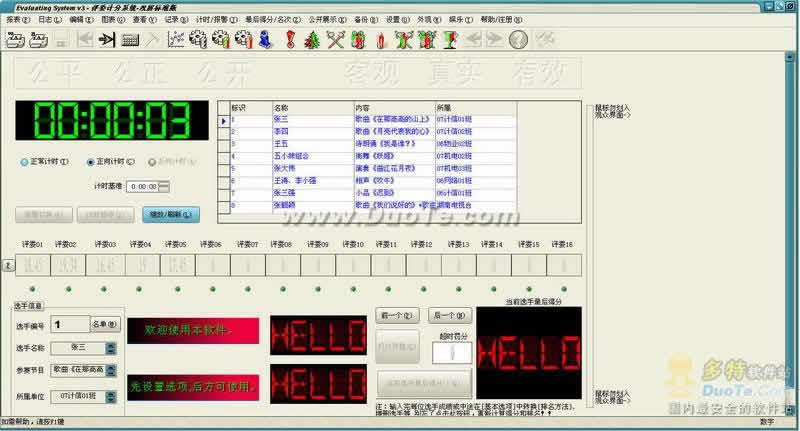This screenshot has height=431, width=800.
Task: Select table row for 张三
Action: [373, 120]
